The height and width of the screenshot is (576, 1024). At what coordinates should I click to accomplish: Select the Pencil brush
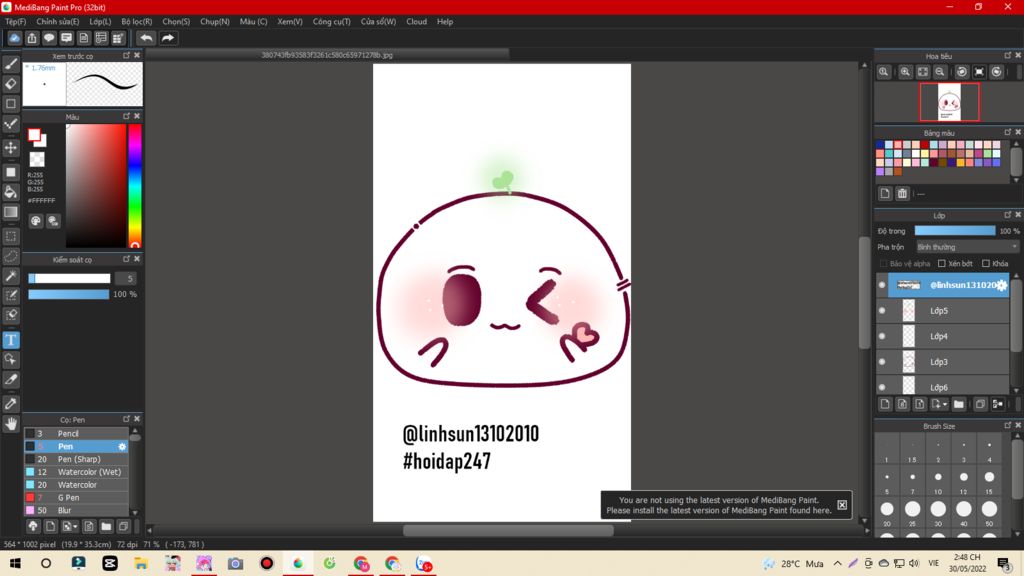tap(76, 434)
